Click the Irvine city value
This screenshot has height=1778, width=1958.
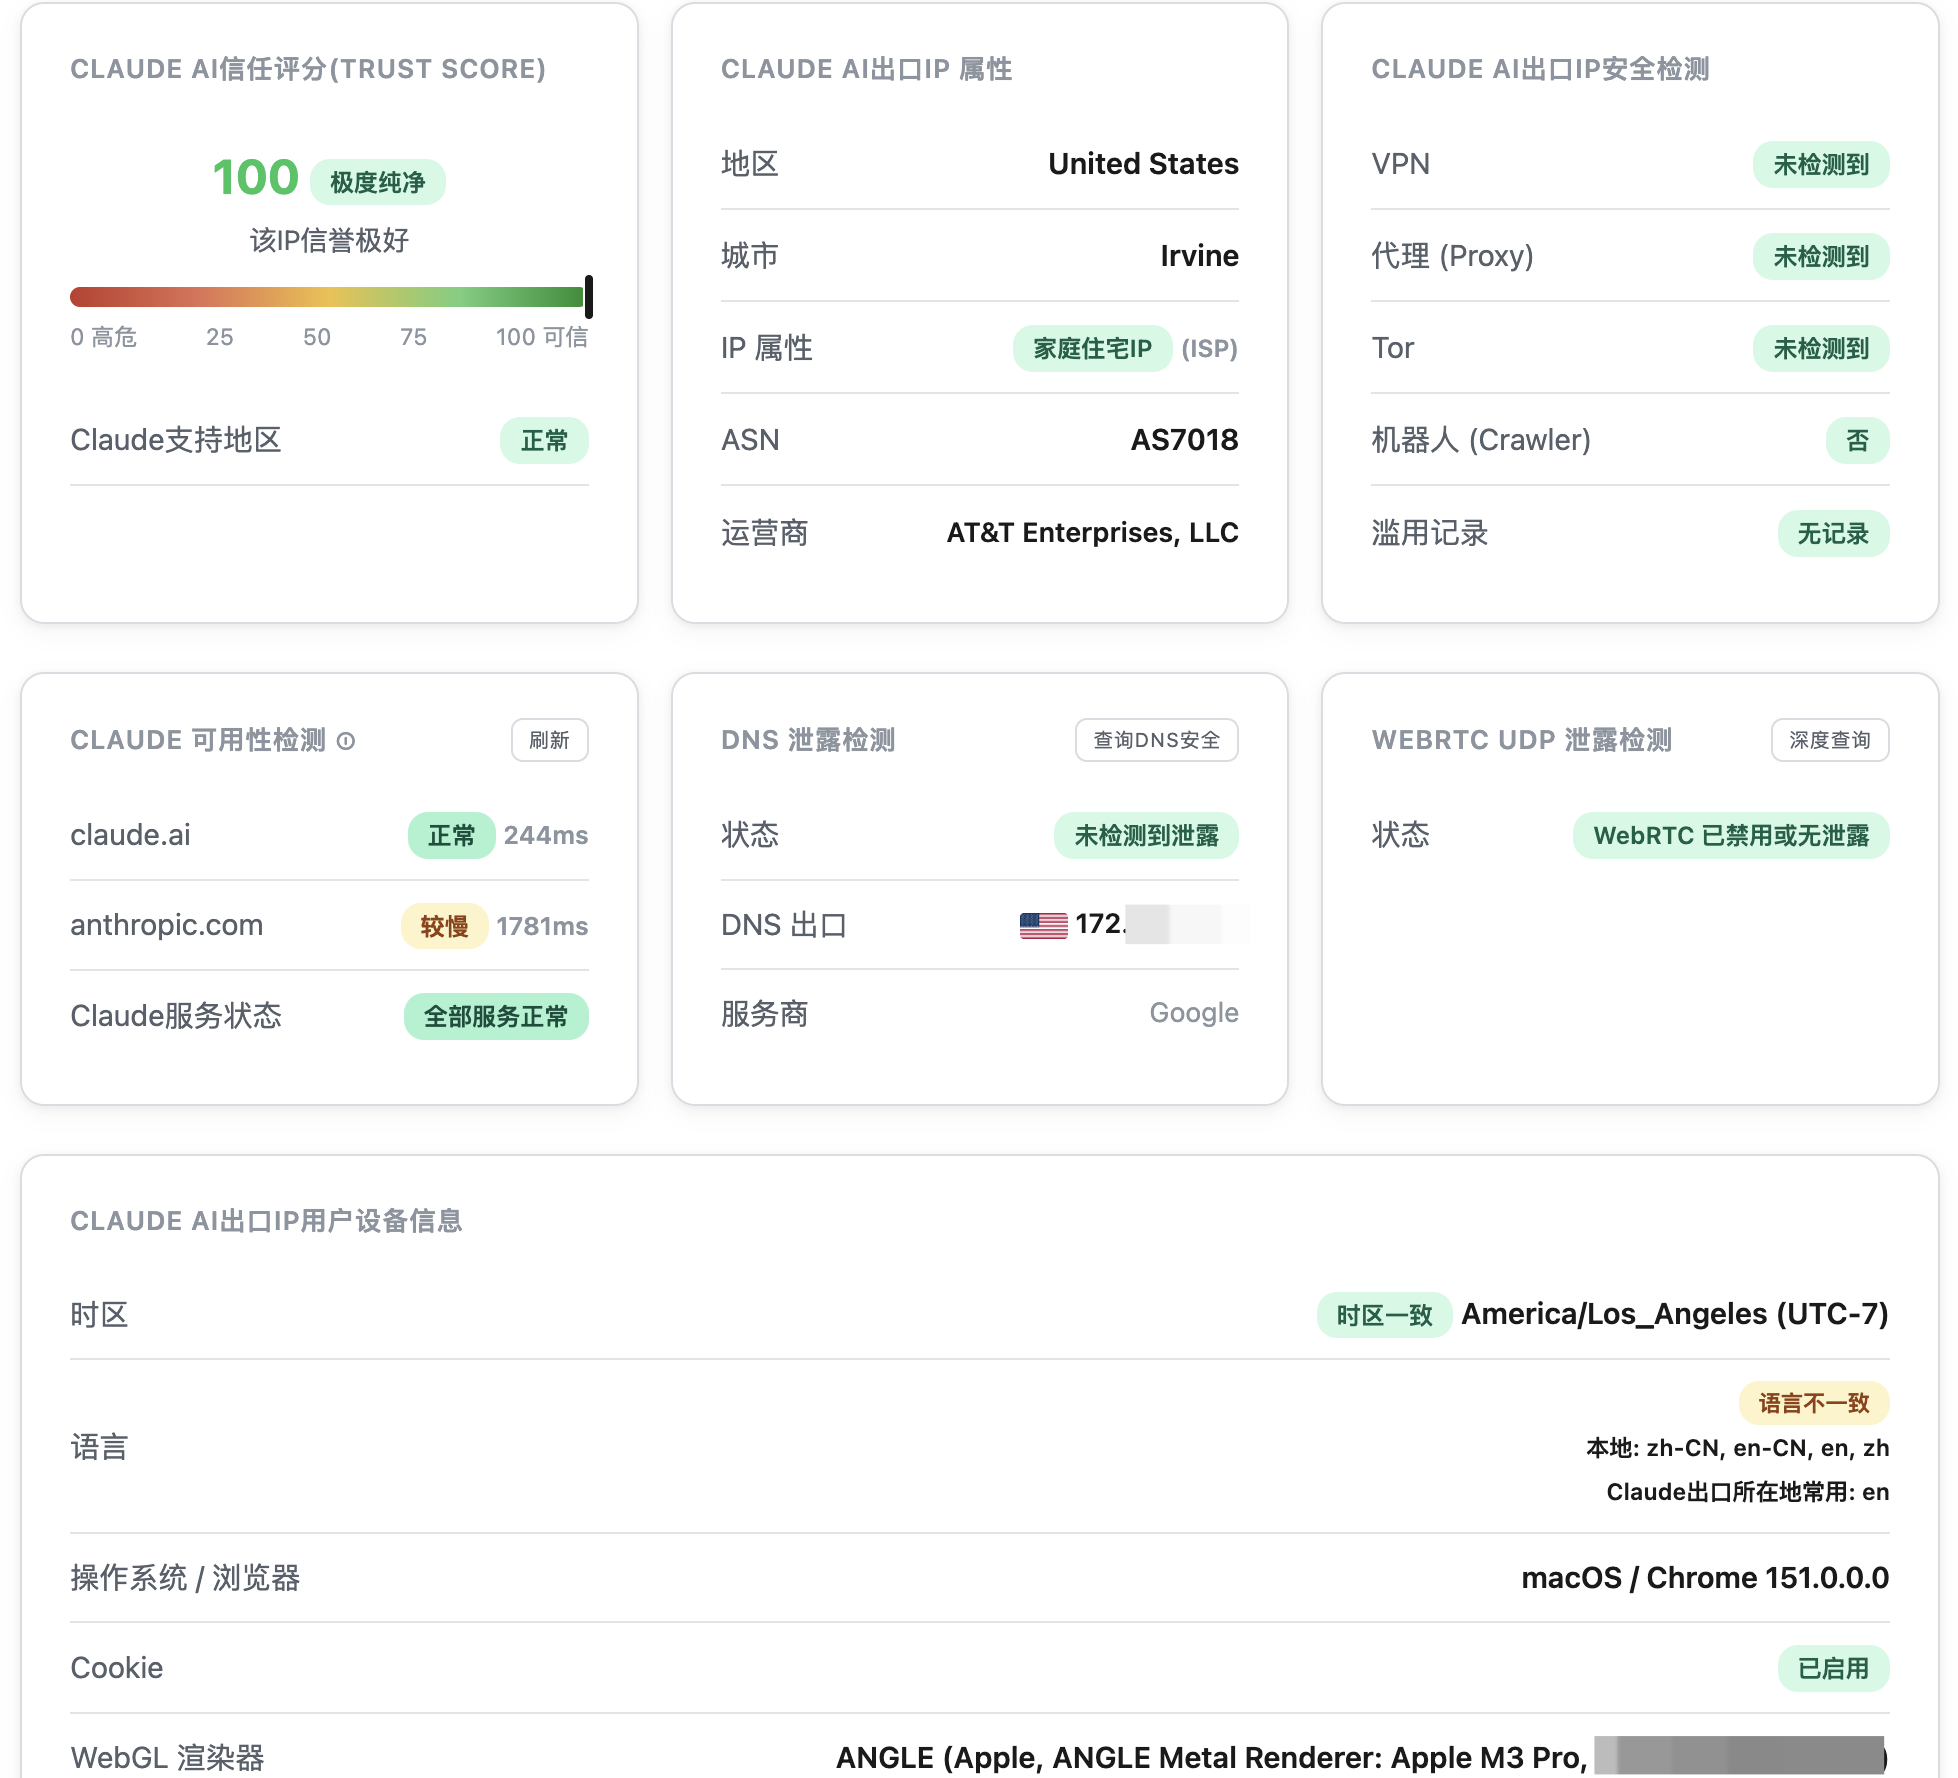coord(1199,256)
